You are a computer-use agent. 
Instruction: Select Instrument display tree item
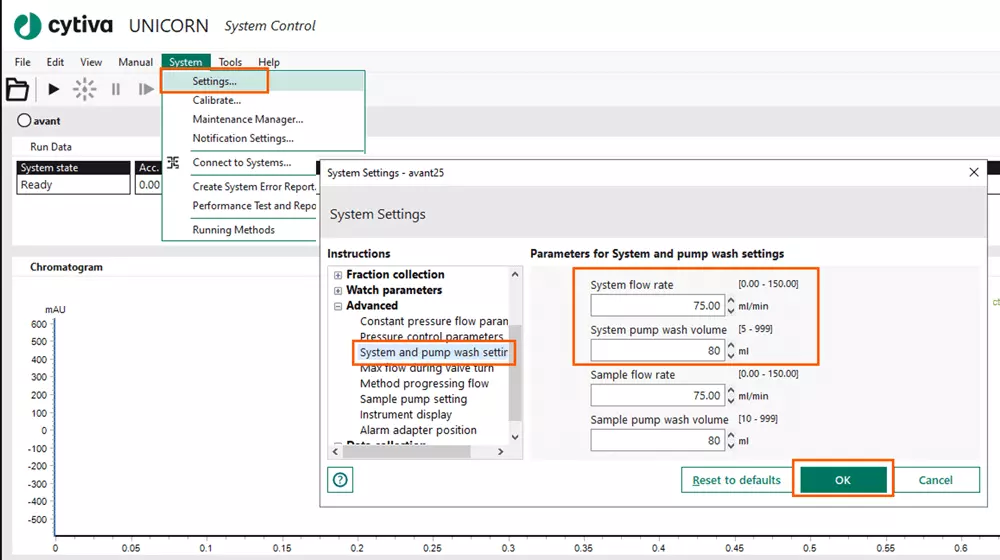(406, 415)
